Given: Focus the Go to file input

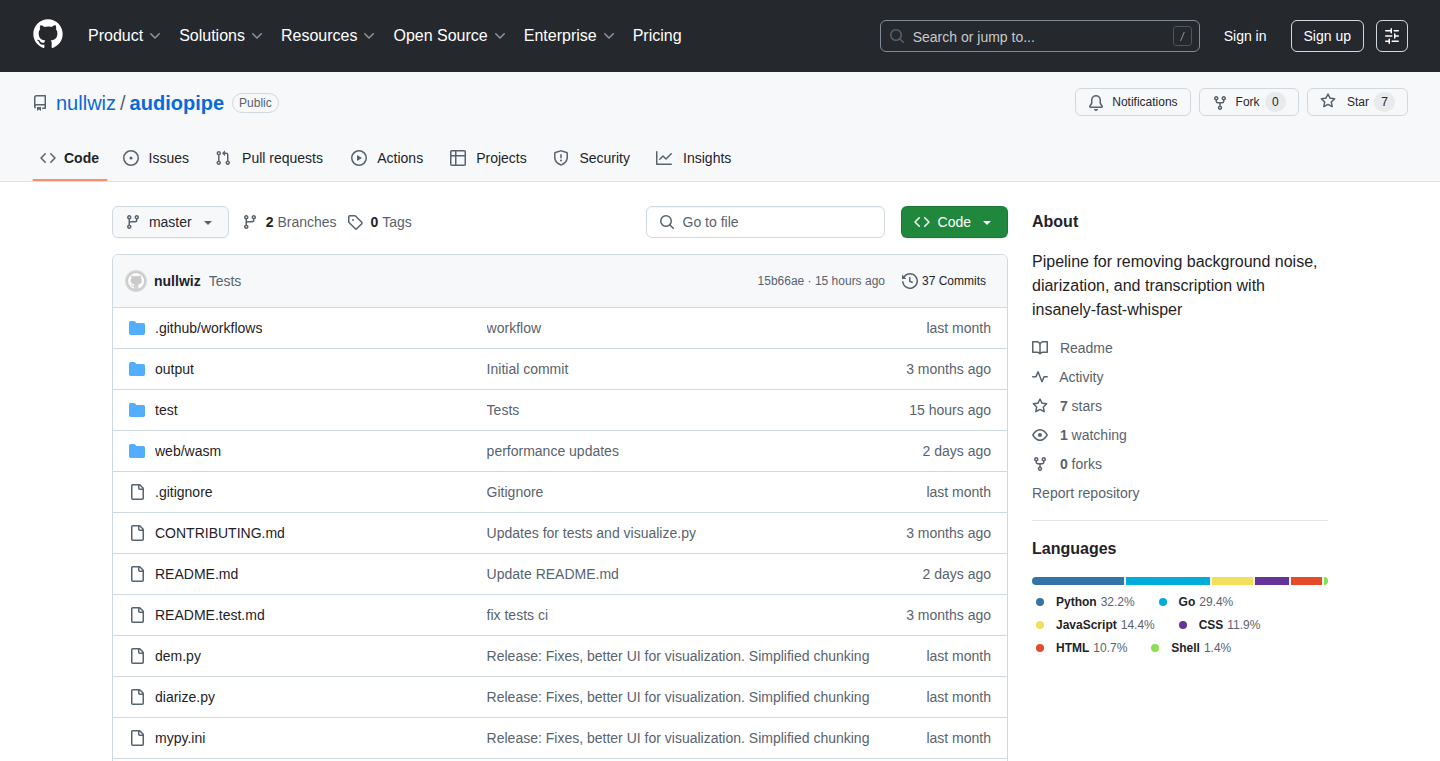Looking at the screenshot, I should (765, 222).
